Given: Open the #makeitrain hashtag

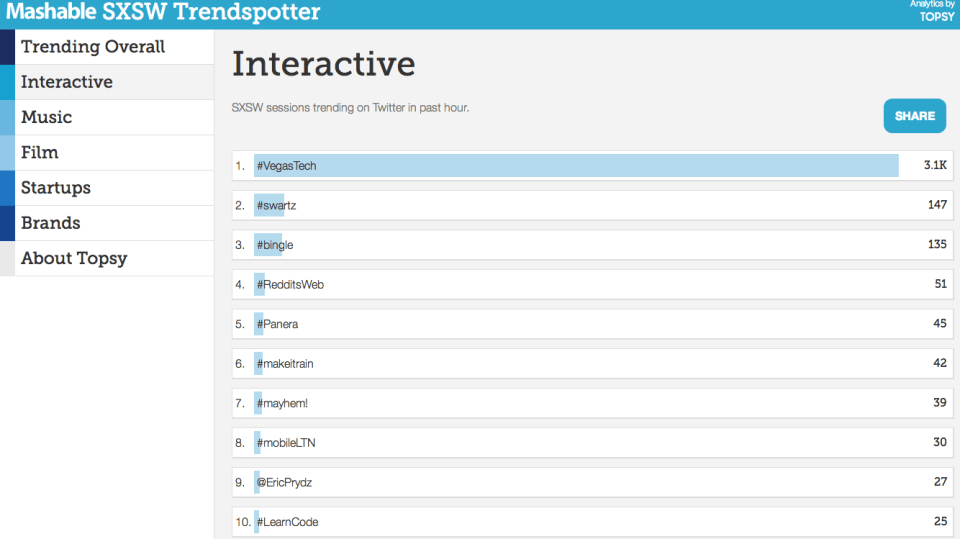Looking at the screenshot, I should click(x=285, y=364).
